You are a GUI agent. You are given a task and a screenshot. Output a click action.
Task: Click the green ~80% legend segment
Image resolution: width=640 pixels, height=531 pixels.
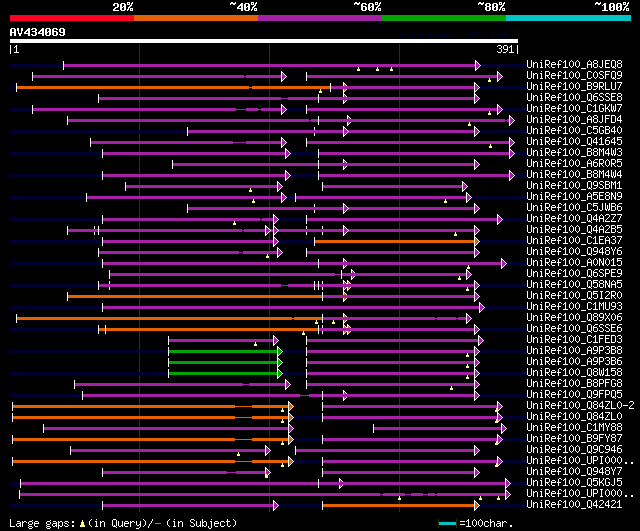coord(444,18)
